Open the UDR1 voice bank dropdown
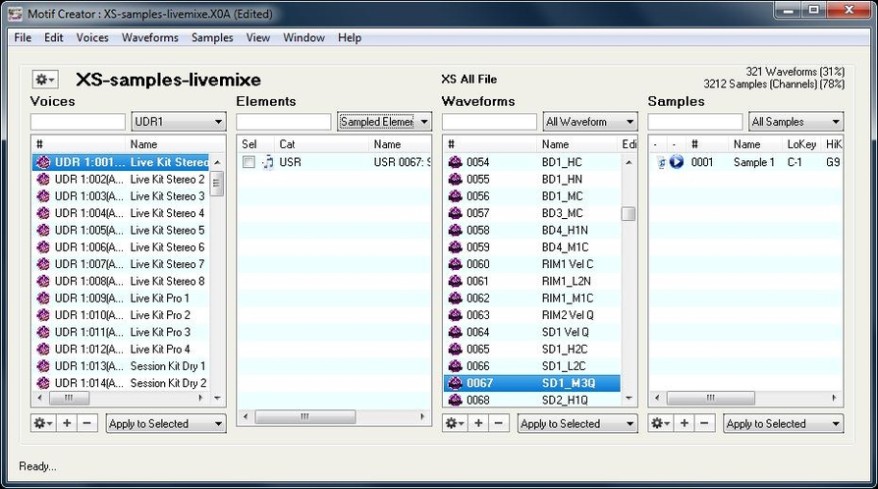Viewport: 878px width, 489px height. (179, 122)
